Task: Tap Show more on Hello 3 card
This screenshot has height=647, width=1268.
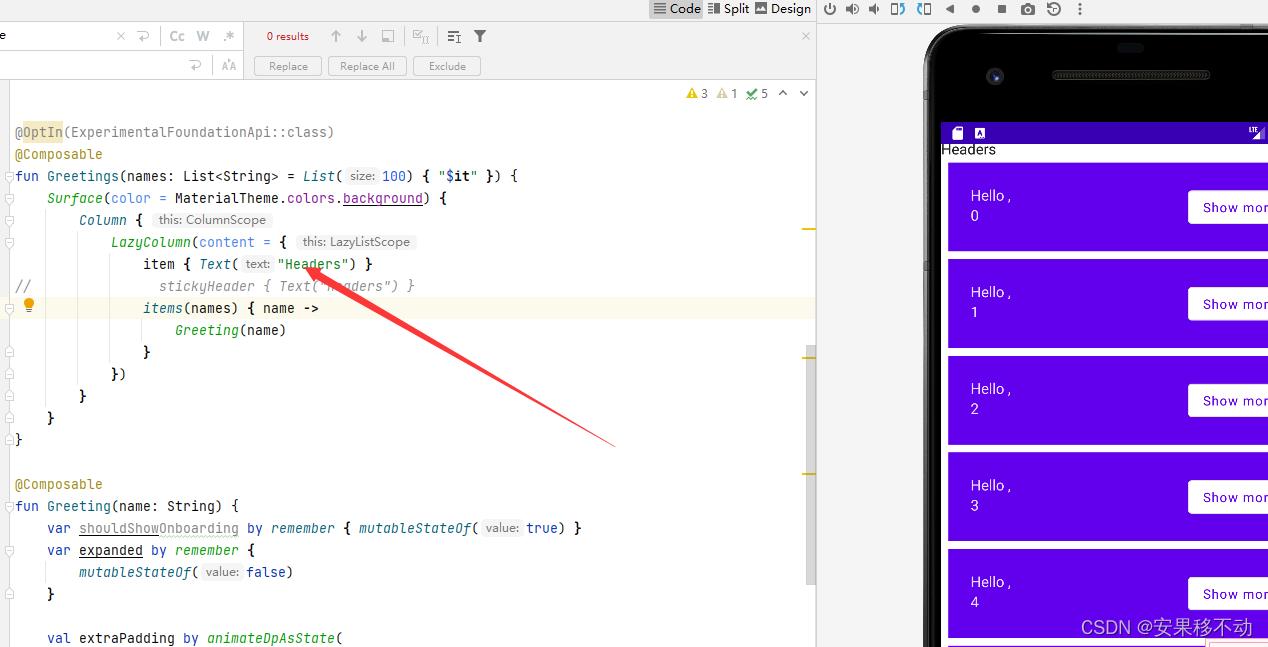Action: [x=1228, y=497]
